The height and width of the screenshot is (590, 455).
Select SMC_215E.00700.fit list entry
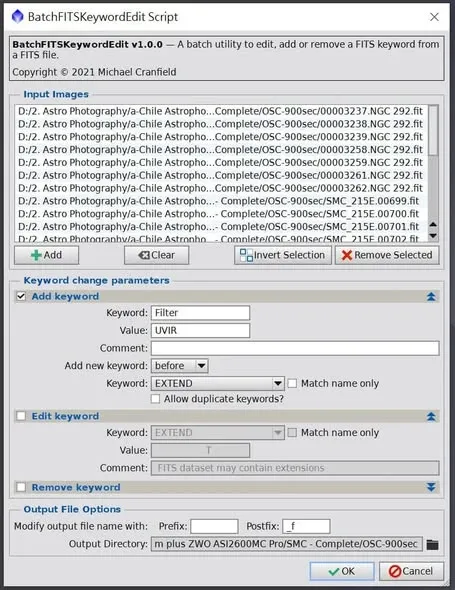[221, 214]
